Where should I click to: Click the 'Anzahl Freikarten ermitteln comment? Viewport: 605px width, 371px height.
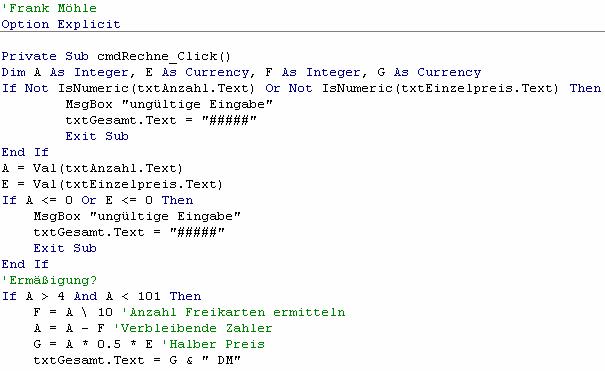coord(233,312)
